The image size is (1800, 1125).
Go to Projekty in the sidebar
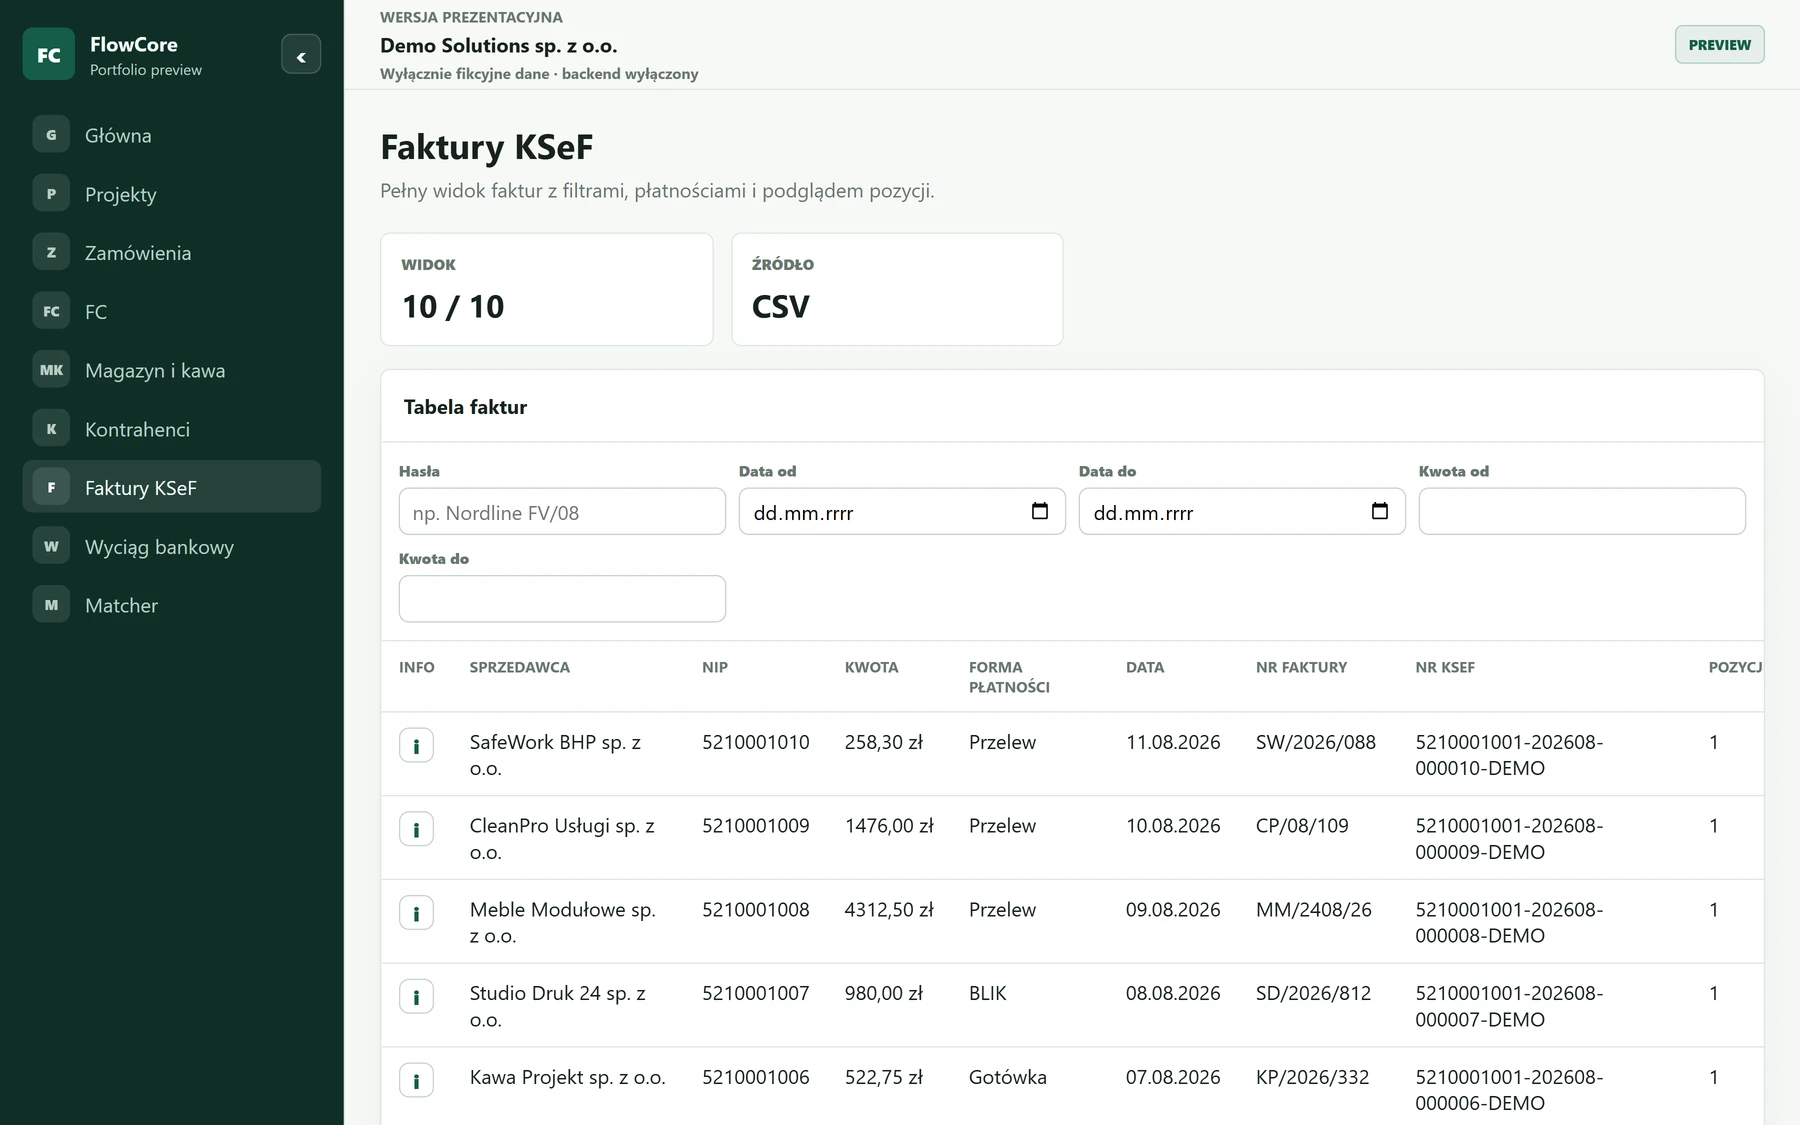172,194
